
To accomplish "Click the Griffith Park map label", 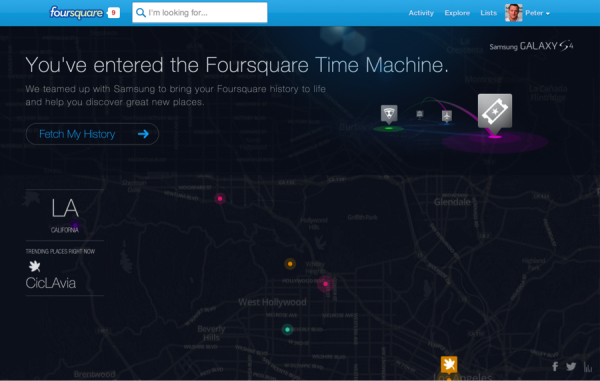I will pyautogui.click(x=362, y=217).
